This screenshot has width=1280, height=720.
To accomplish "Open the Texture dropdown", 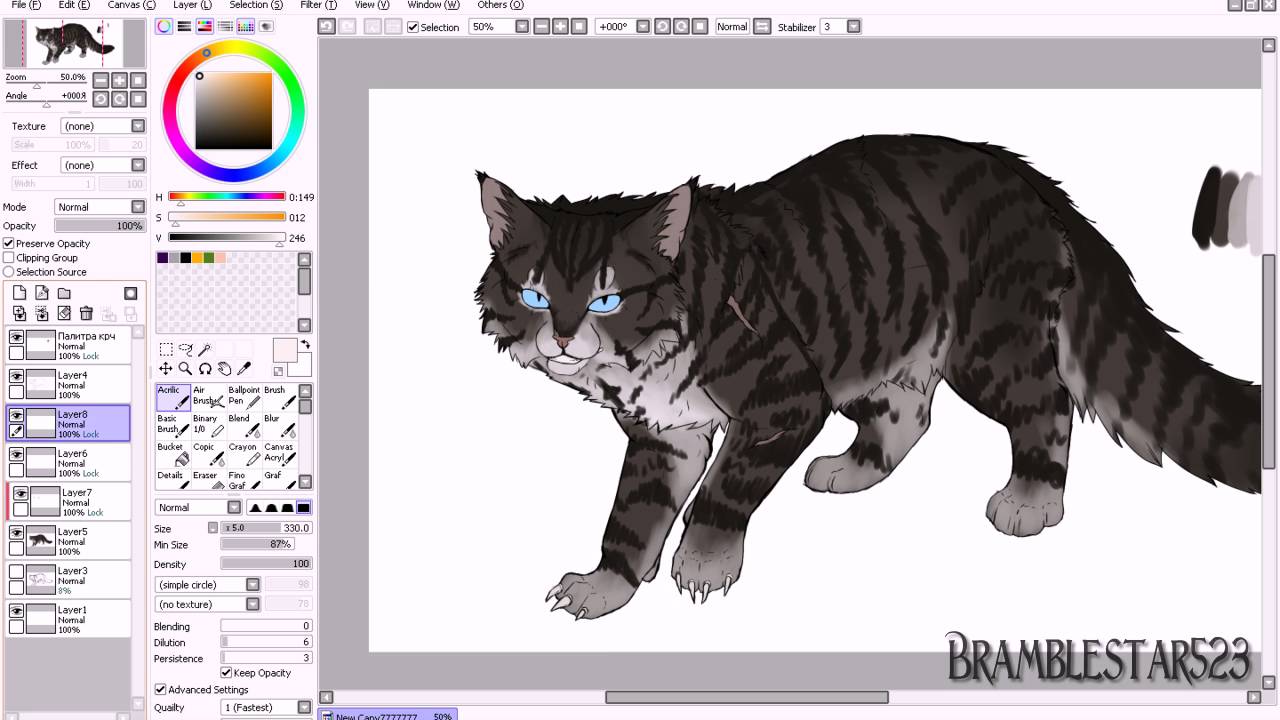I will click(103, 126).
